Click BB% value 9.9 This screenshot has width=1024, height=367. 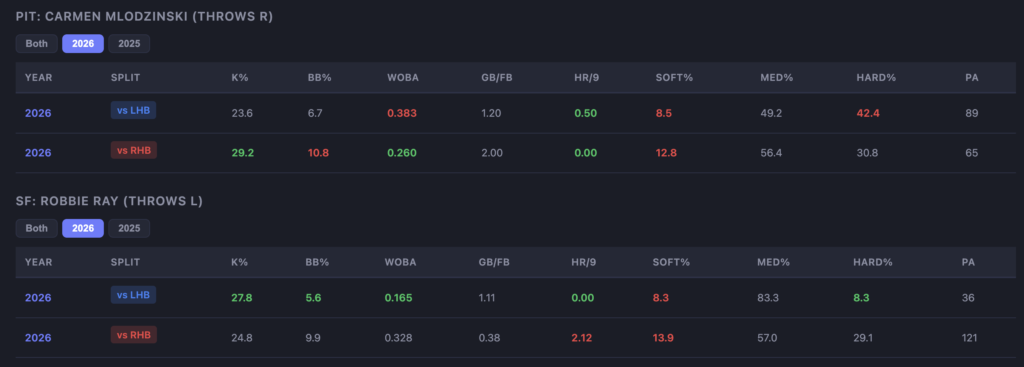[313, 338]
